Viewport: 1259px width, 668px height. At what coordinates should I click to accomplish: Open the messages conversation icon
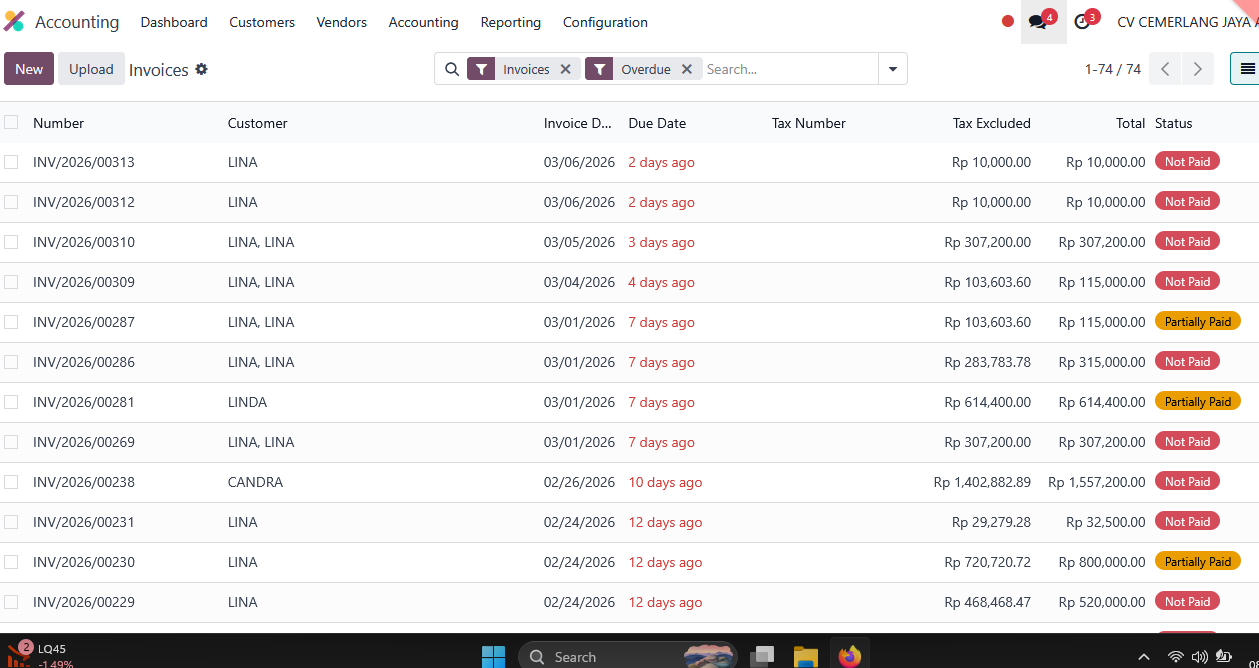(1038, 22)
